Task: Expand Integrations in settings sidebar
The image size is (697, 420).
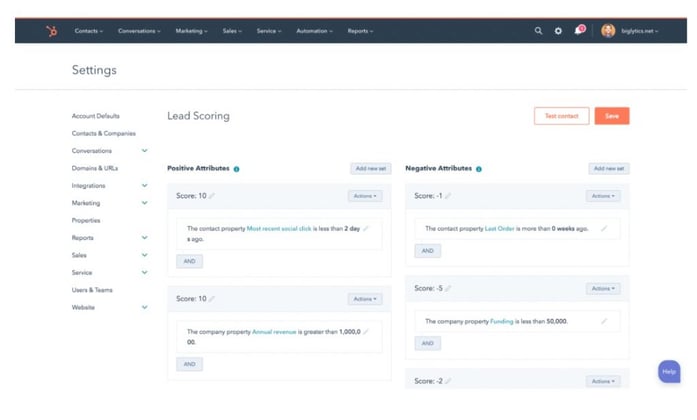Action: pos(144,185)
